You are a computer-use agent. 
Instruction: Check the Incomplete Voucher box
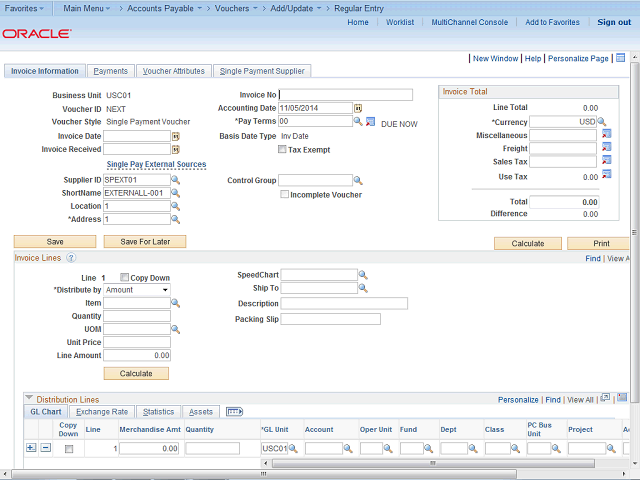[x=285, y=194]
